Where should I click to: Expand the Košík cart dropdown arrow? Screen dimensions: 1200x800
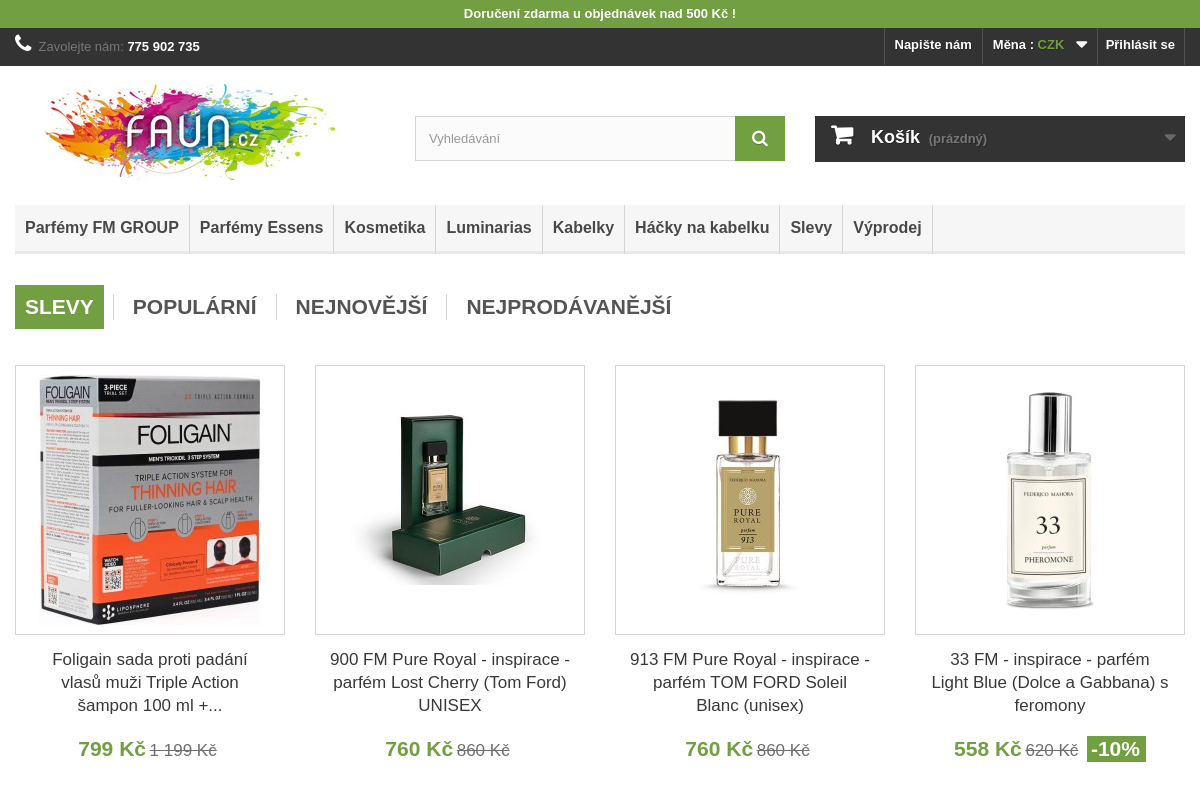pyautogui.click(x=1169, y=138)
